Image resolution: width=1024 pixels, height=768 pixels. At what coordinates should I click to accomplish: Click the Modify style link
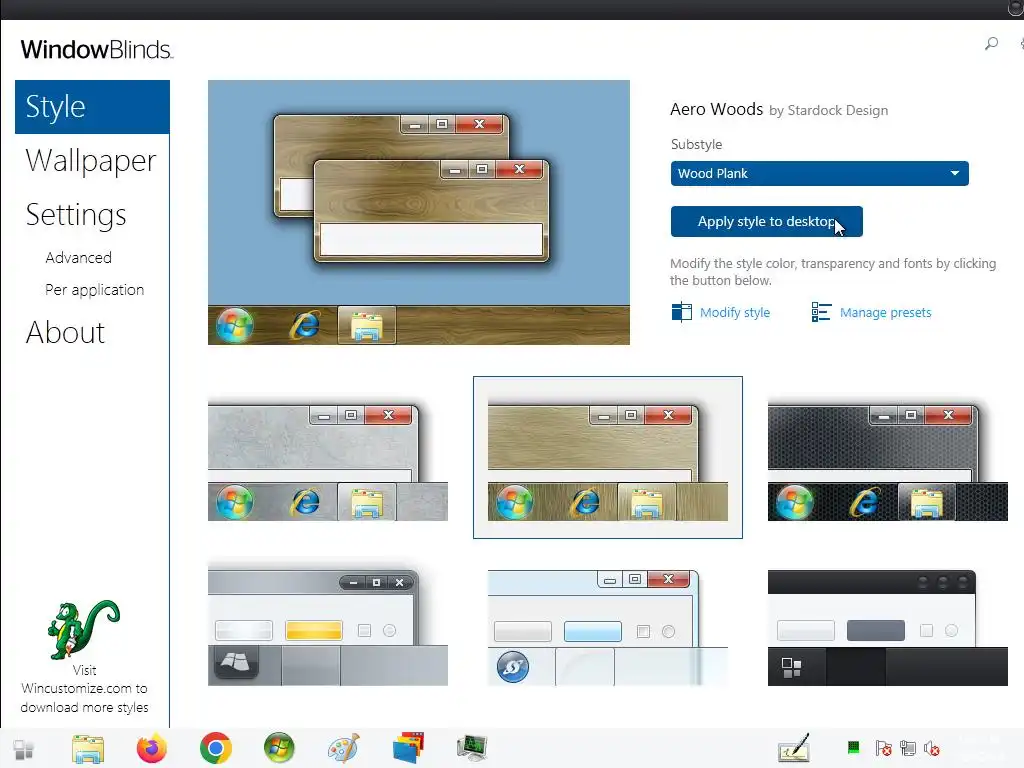735,313
